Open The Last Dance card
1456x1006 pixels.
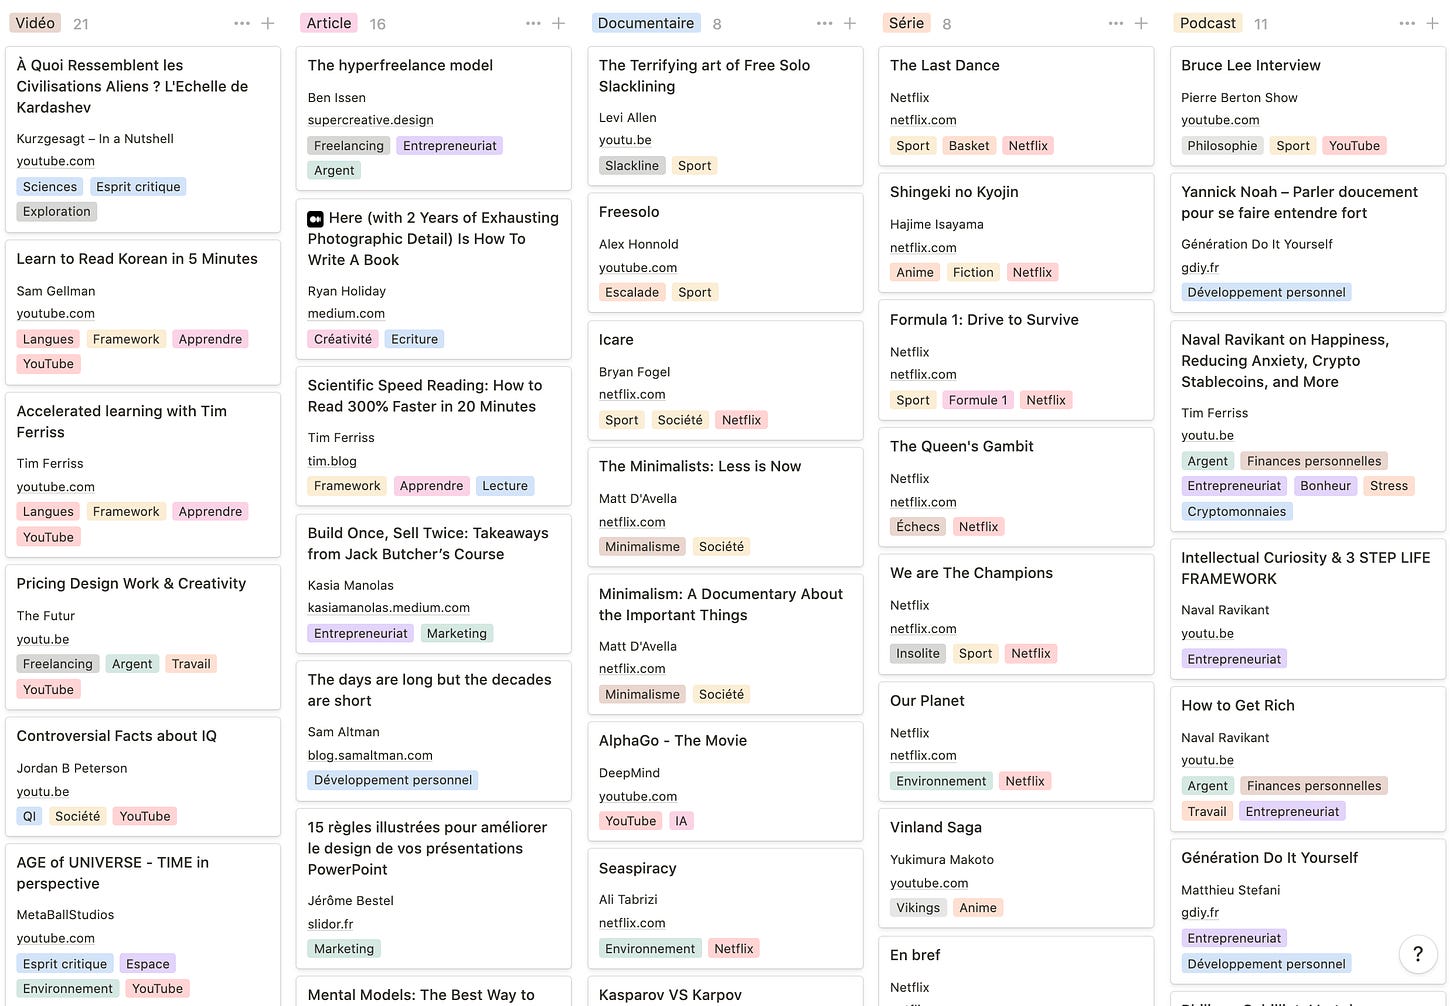pyautogui.click(x=1016, y=105)
